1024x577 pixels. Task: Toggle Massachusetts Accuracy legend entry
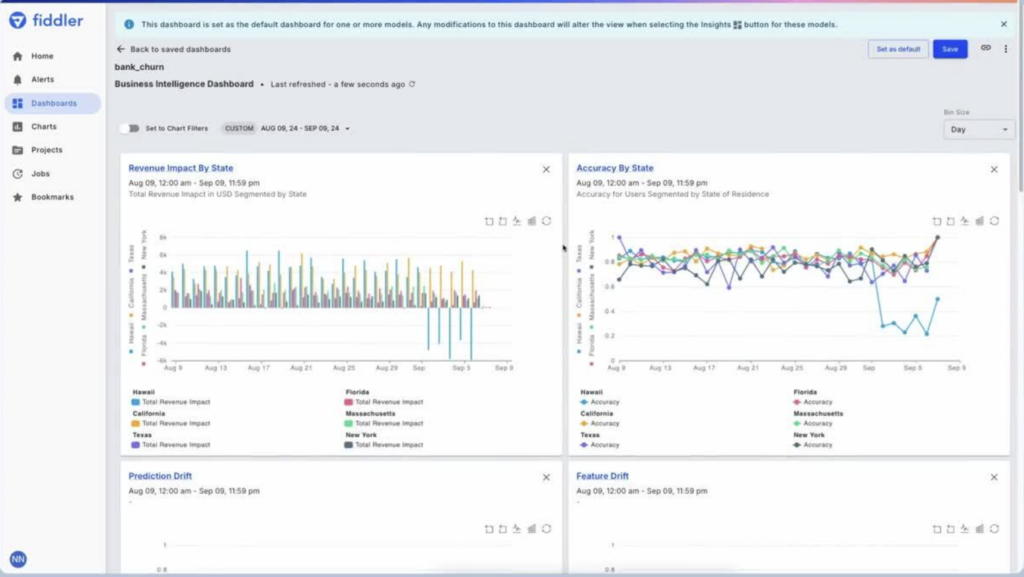(812, 424)
